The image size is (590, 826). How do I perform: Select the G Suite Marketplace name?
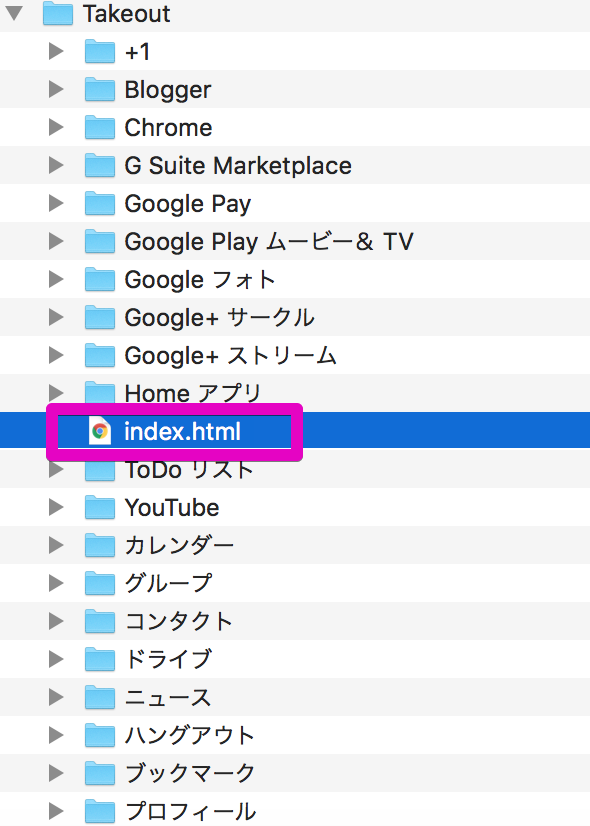(x=238, y=166)
